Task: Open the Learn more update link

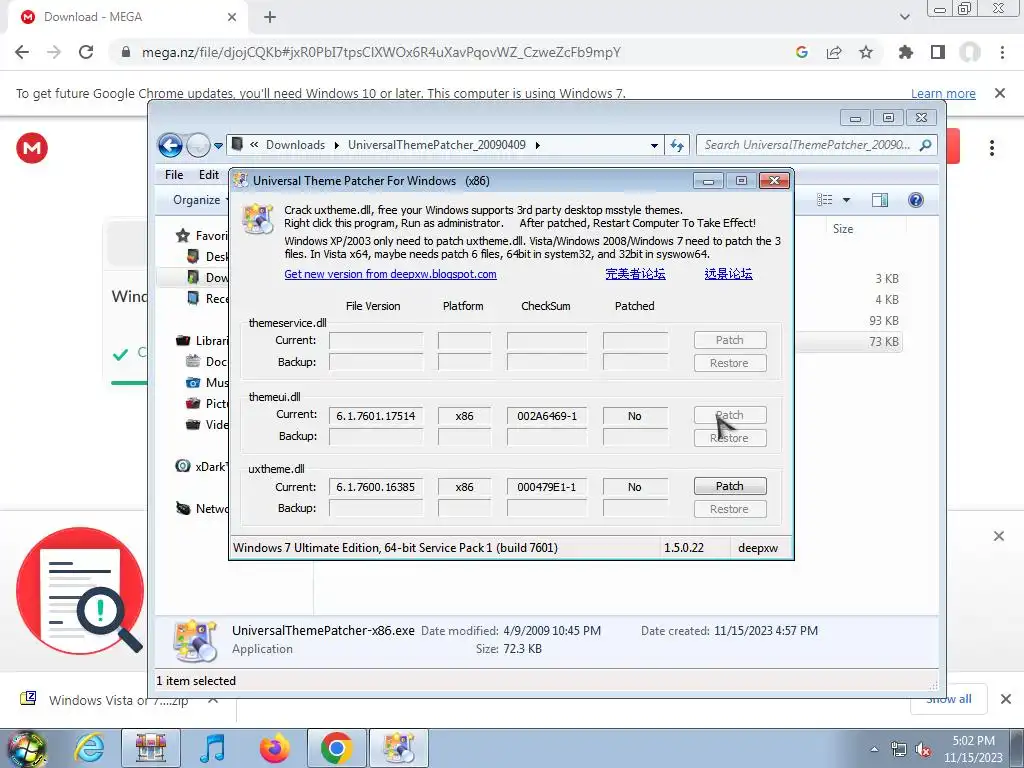Action: click(943, 93)
